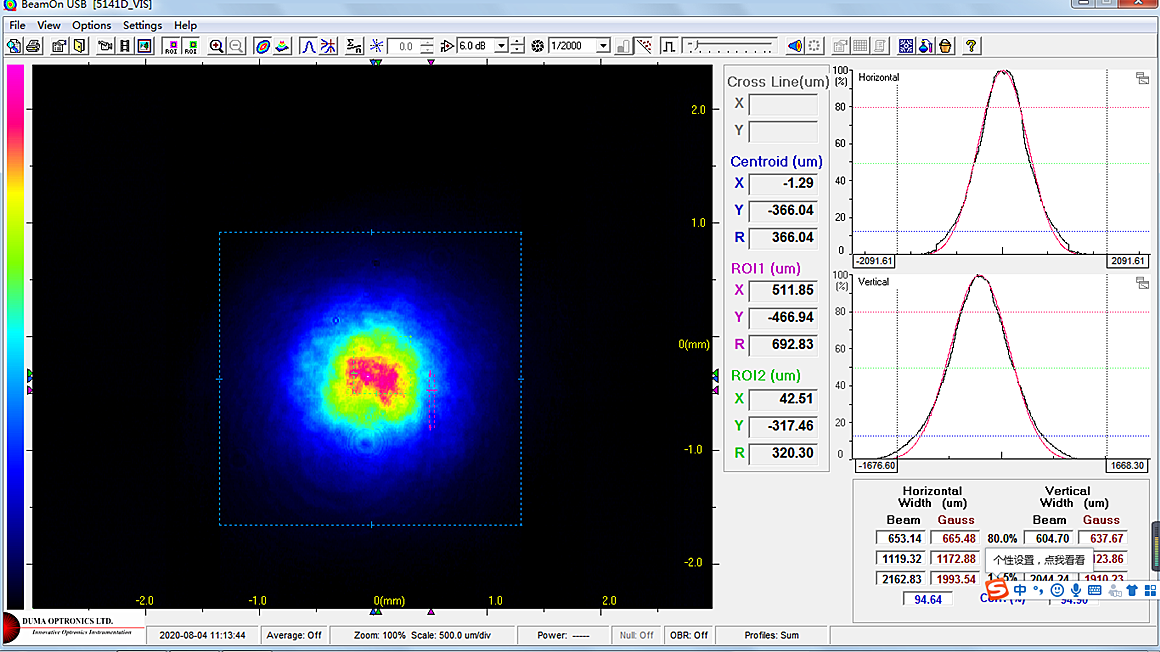Screen dimensions: 1160x652
Task: Click the sigma averaging icon
Action: 354,46
